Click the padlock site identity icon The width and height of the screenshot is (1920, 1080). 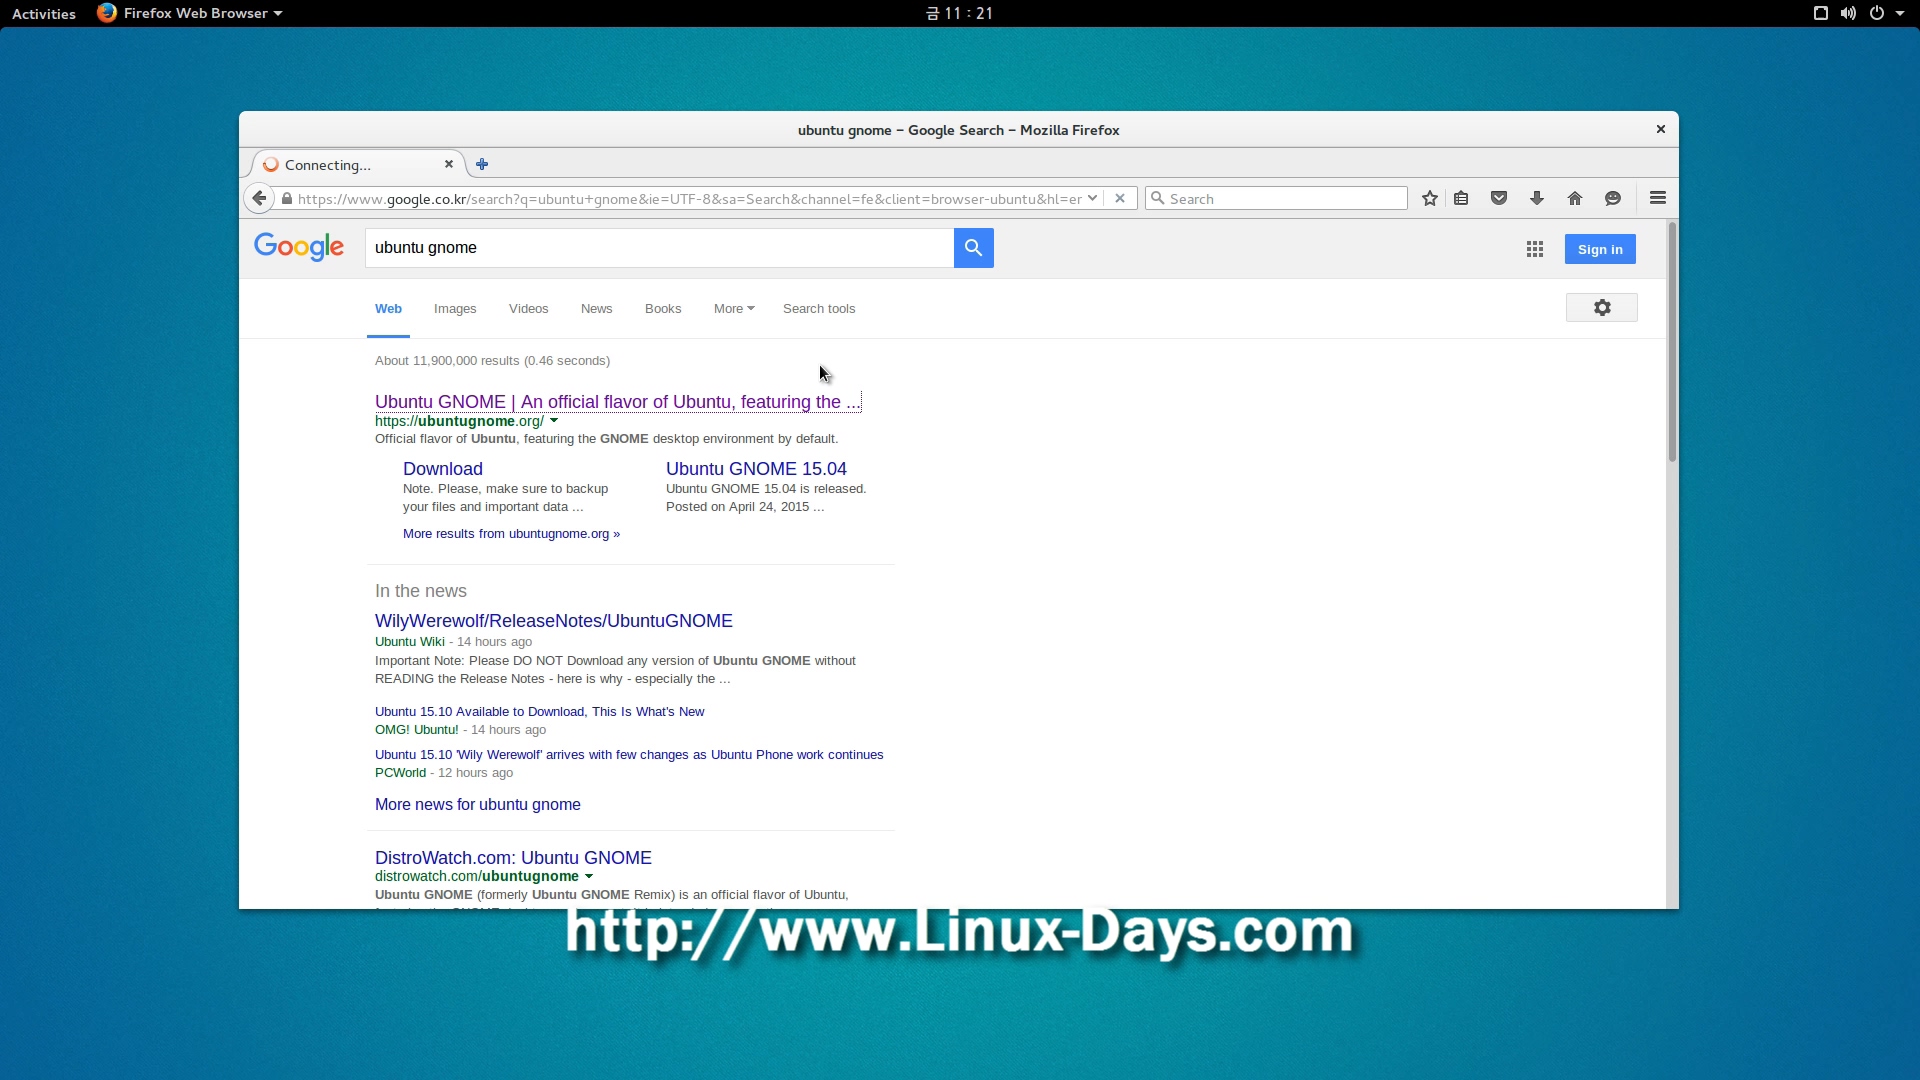287,199
